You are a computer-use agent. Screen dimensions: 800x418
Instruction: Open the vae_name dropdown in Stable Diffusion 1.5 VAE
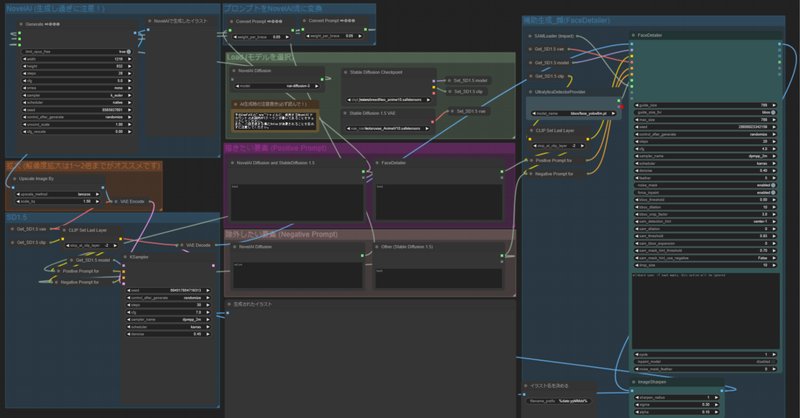pyautogui.click(x=388, y=128)
